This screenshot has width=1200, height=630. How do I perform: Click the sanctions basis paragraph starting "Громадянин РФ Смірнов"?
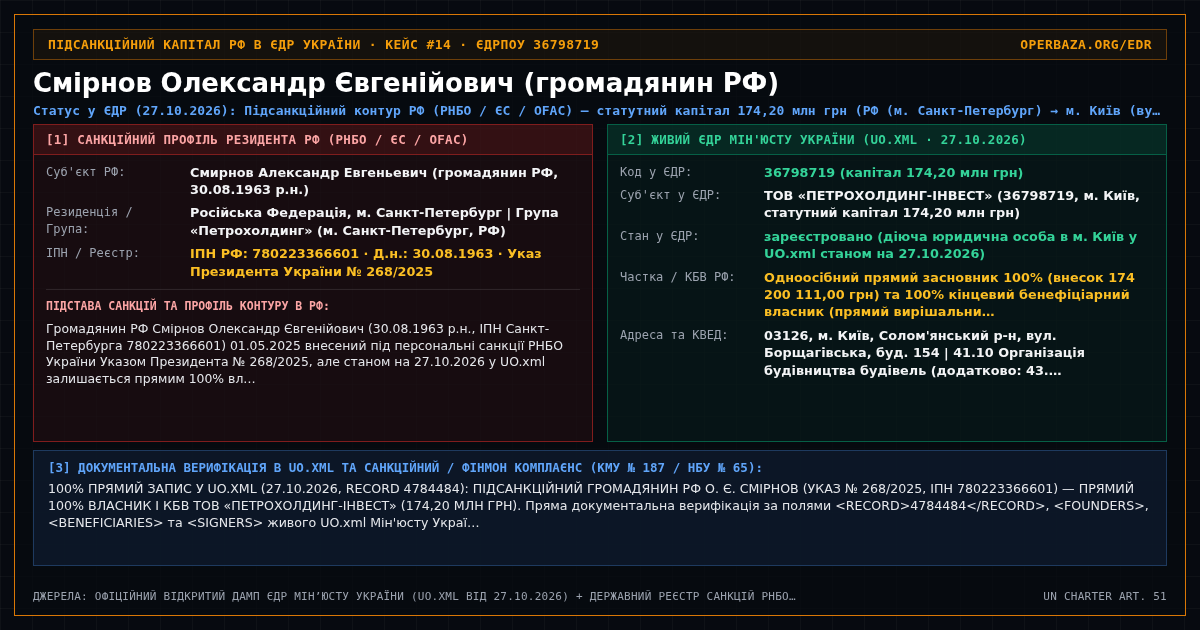point(305,353)
